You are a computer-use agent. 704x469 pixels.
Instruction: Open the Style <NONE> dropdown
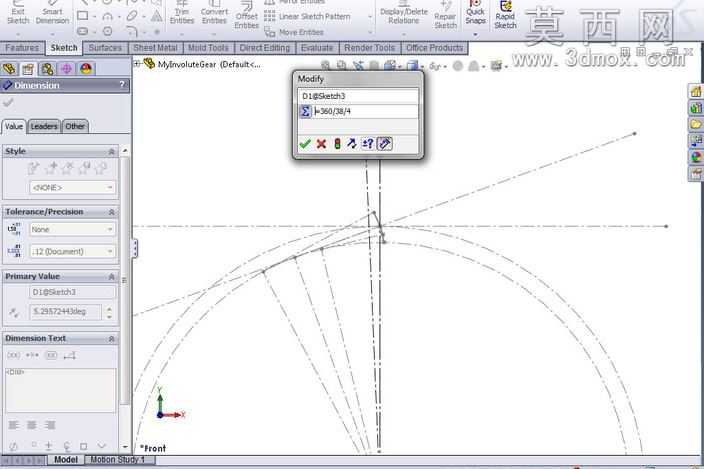(72, 188)
